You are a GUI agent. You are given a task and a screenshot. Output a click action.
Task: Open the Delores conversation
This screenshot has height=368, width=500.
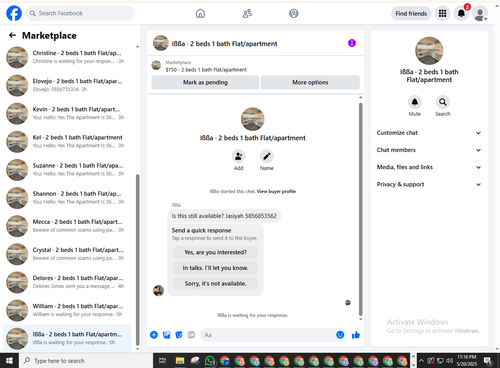tap(68, 282)
